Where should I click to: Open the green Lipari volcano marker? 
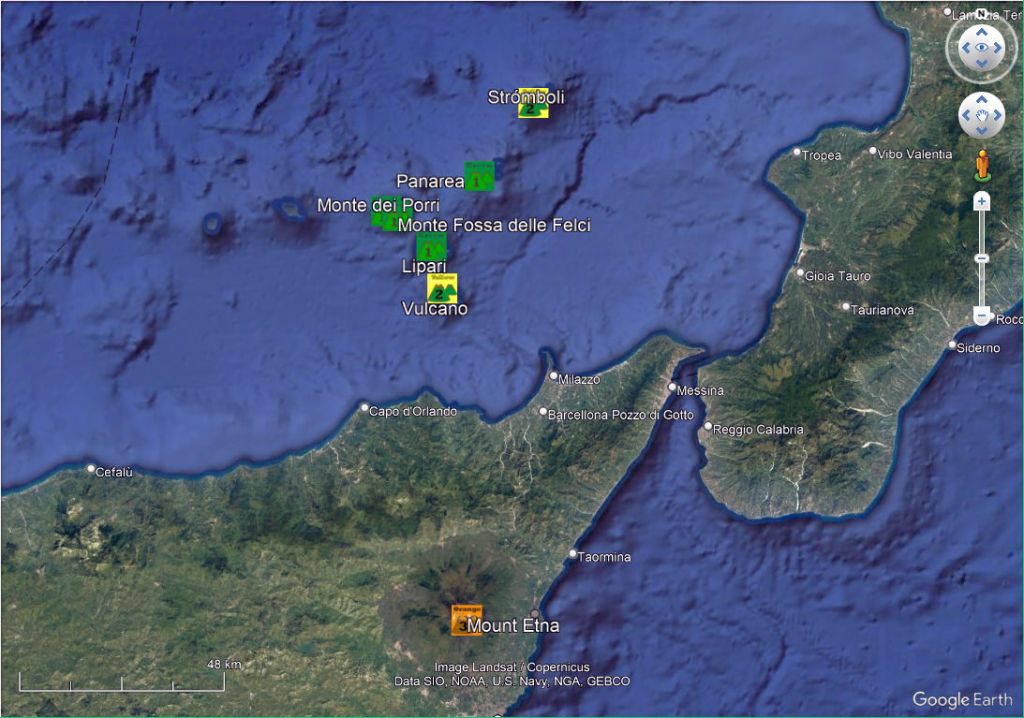(431, 247)
